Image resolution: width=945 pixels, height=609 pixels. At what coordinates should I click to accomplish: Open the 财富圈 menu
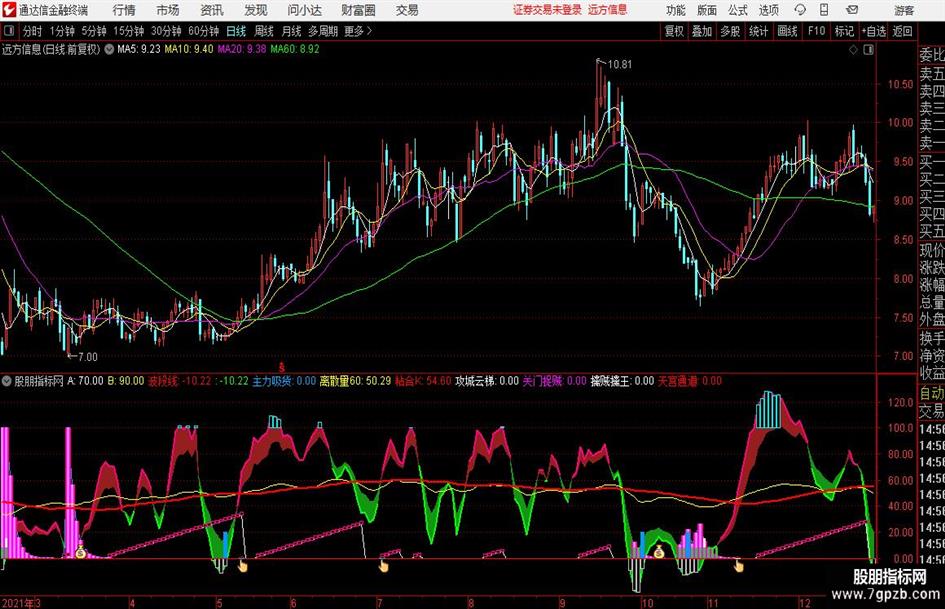[358, 10]
